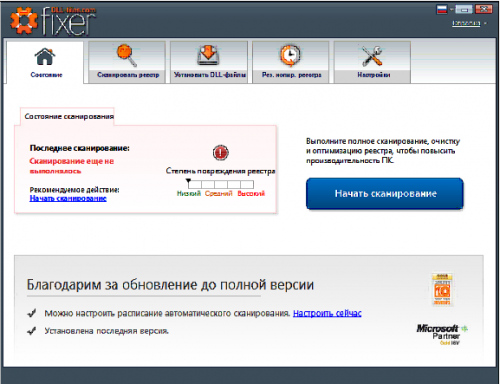Click the Russian flag language icon
This screenshot has height=384, width=500.
tap(442, 9)
